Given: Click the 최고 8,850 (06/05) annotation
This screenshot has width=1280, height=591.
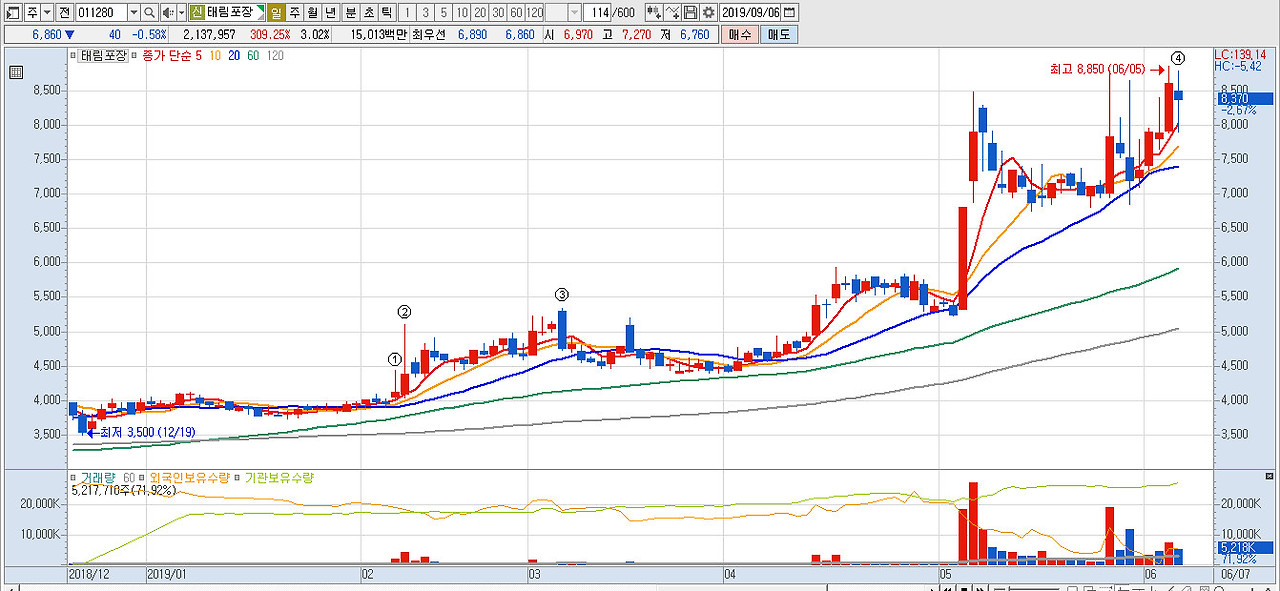Looking at the screenshot, I should click(x=1097, y=70).
